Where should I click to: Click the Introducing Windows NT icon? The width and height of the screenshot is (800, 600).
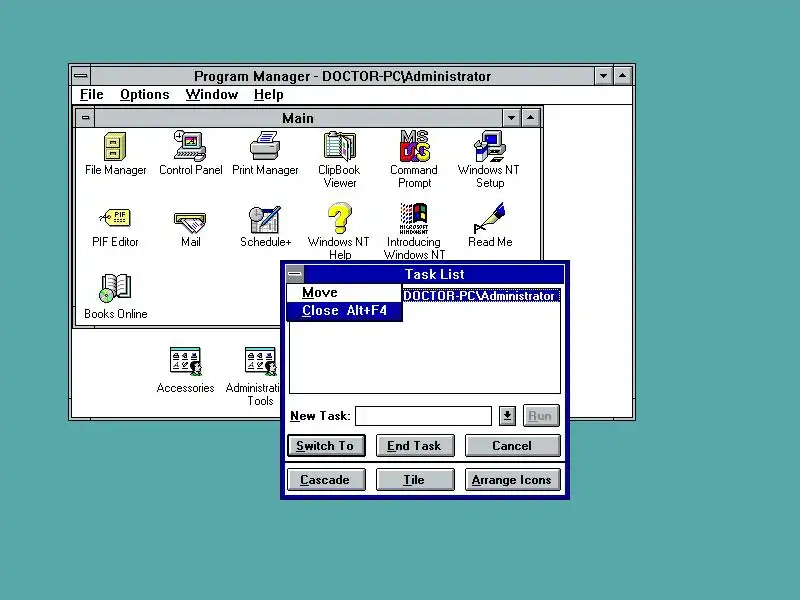[414, 218]
